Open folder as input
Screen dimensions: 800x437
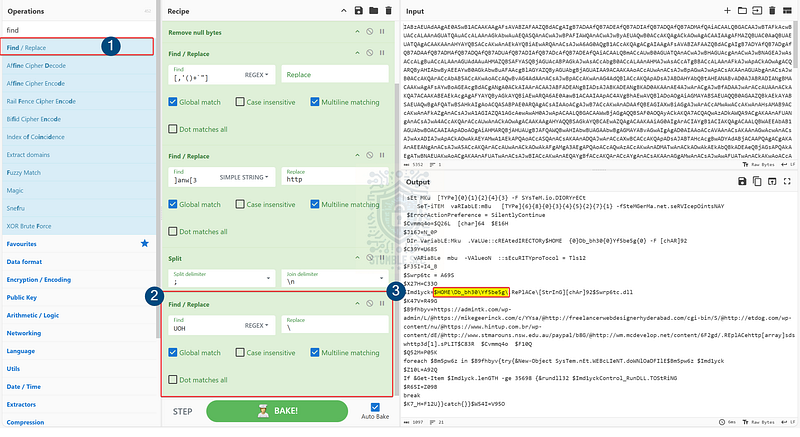pos(742,11)
